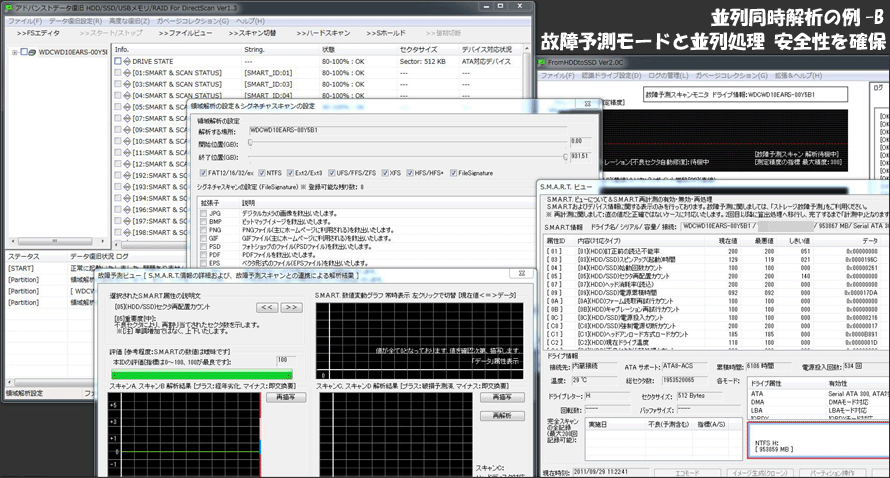The width and height of the screenshot is (890, 478).
Task: Enable PDF signature extension checkbox
Action: point(203,255)
